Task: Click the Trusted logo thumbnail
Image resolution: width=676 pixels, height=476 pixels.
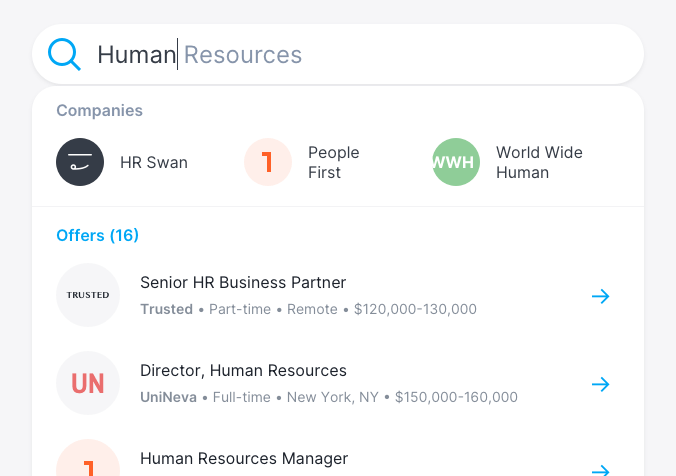Action: tap(88, 295)
